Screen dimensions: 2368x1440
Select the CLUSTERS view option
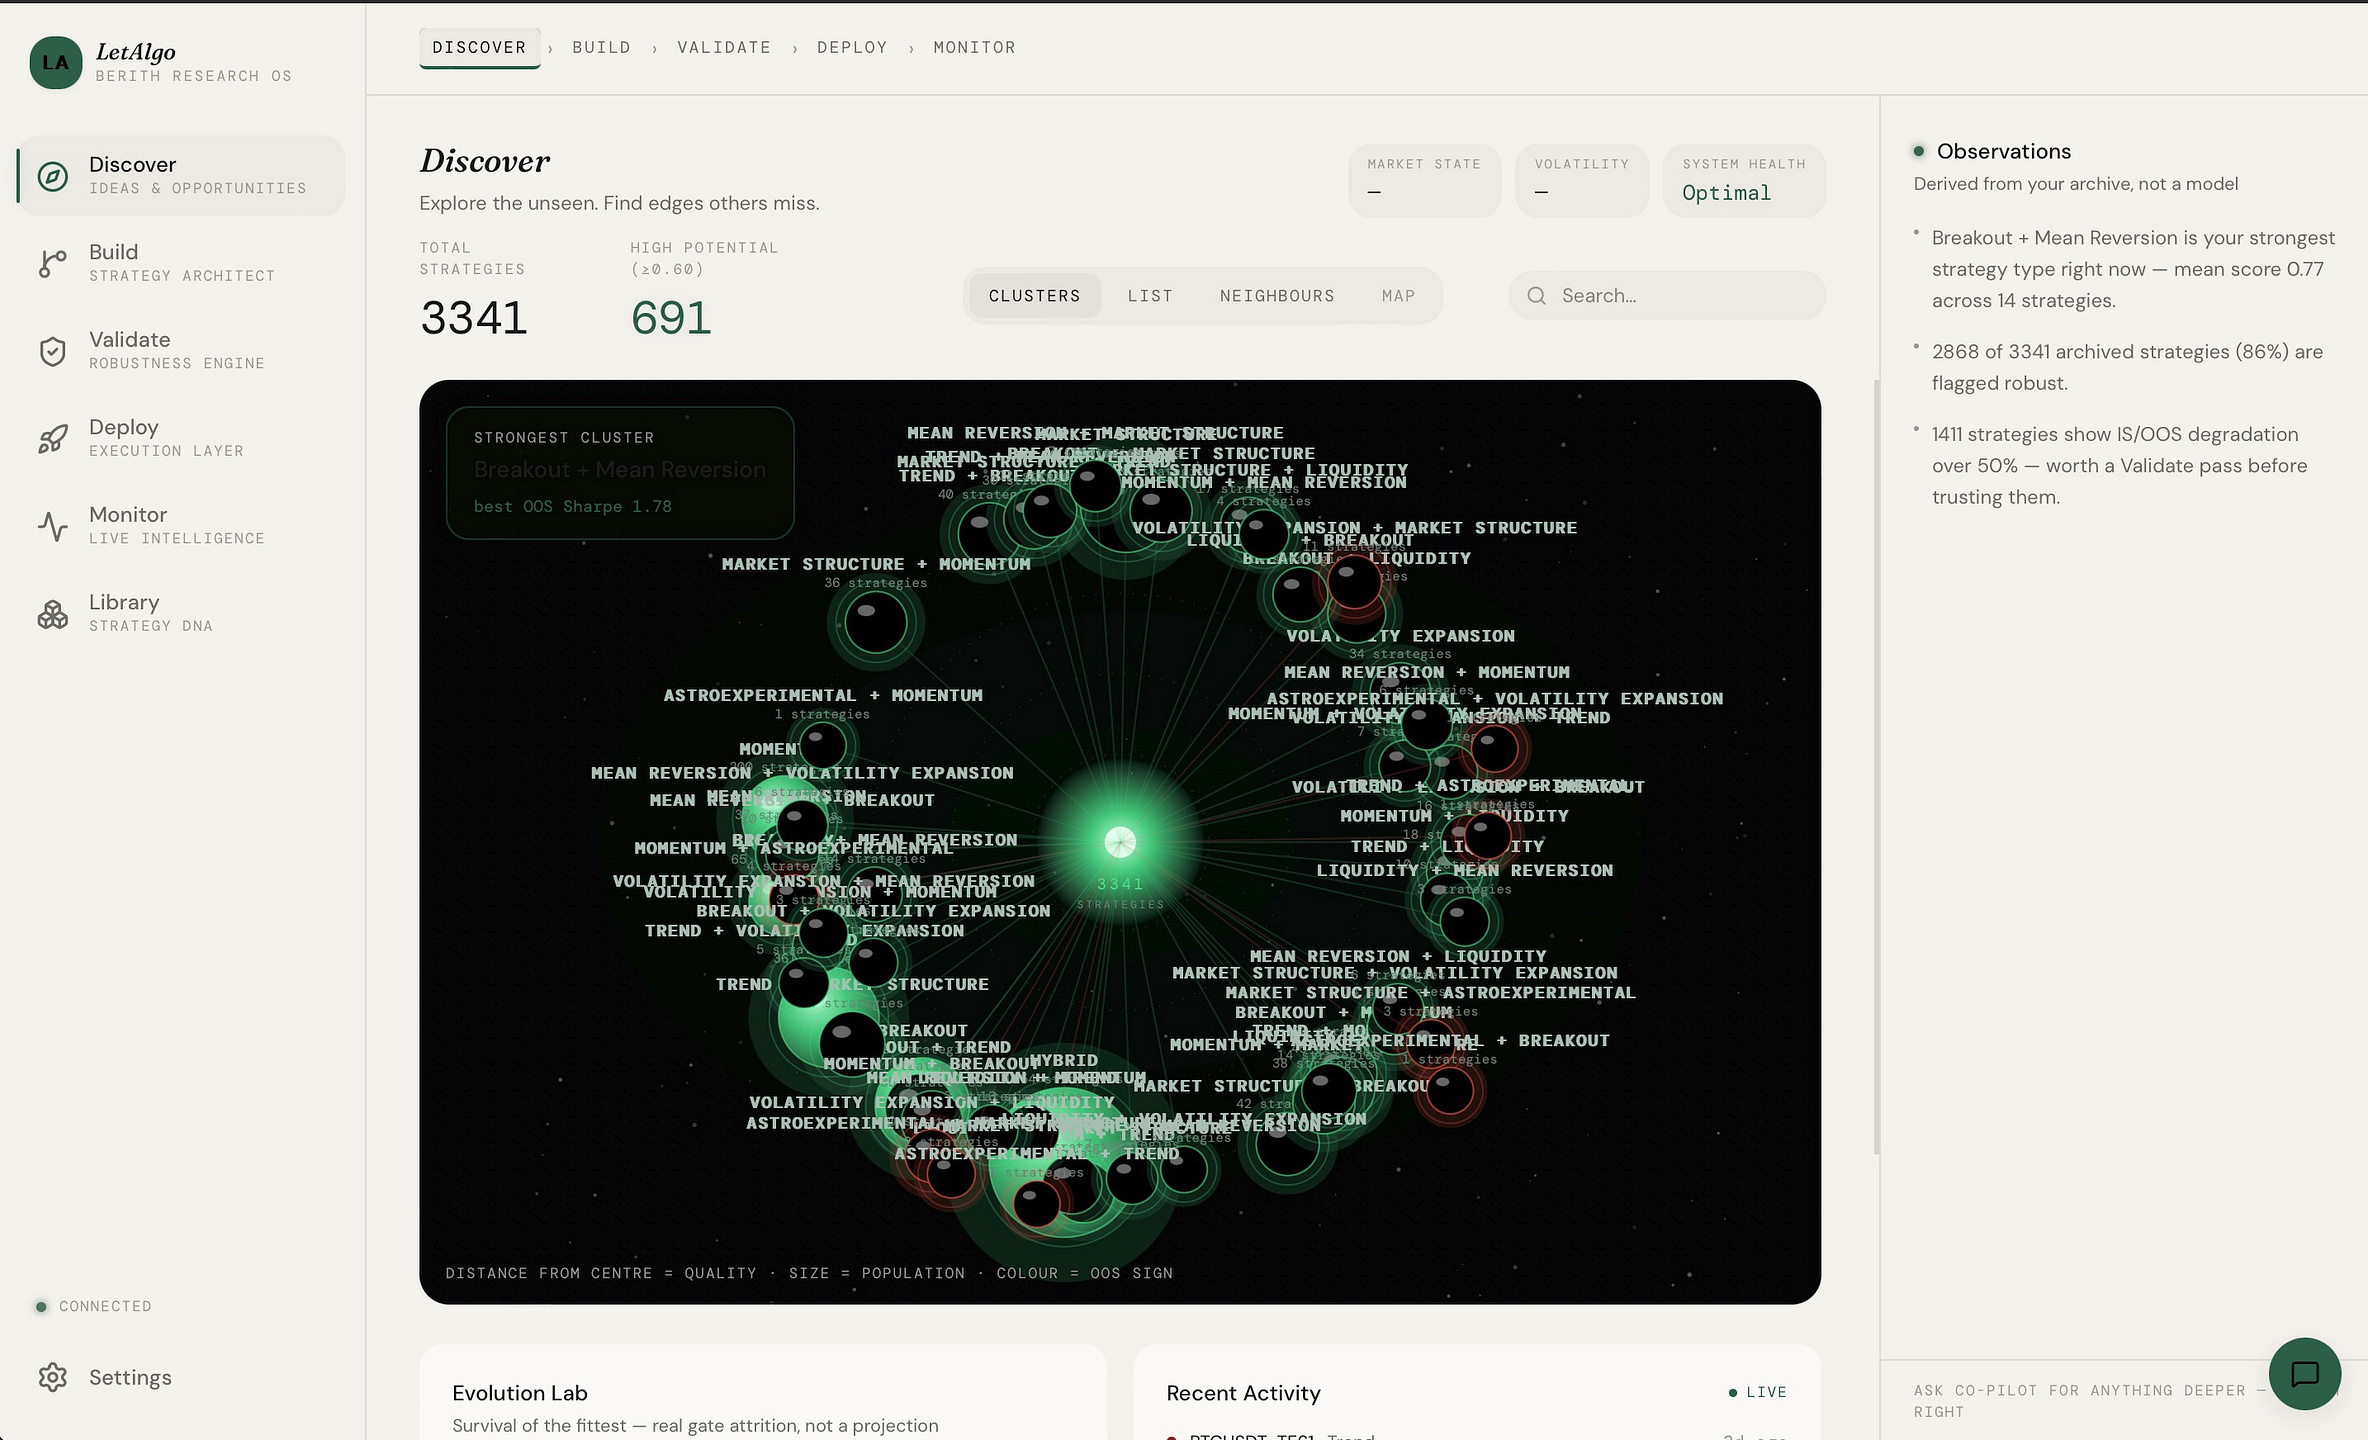1035,296
